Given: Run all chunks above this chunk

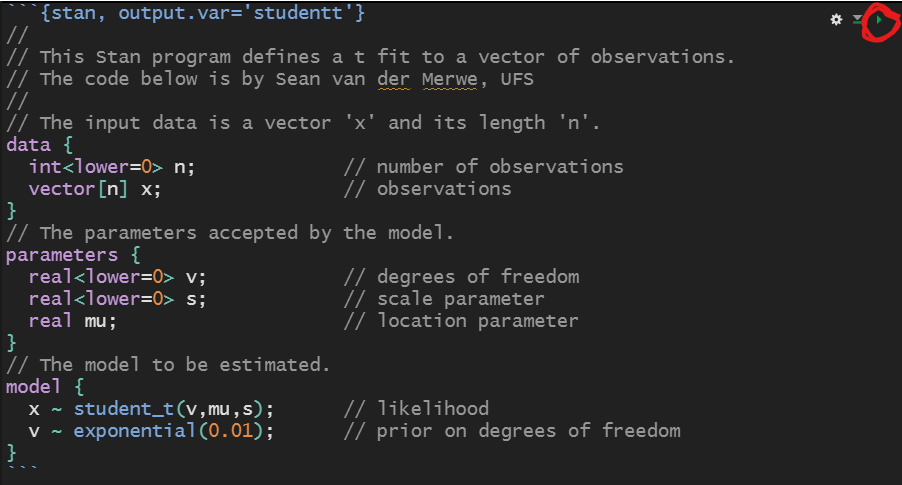Looking at the screenshot, I should [858, 20].
